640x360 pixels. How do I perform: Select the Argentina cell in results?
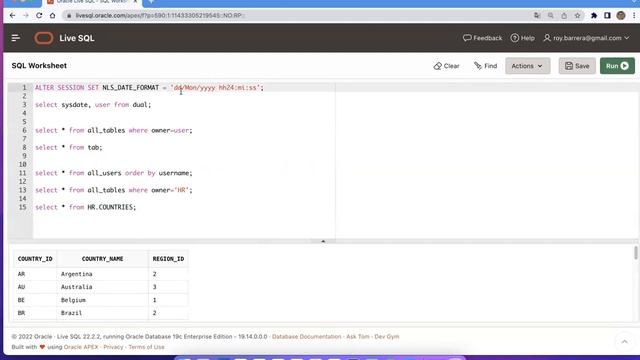(x=102, y=274)
